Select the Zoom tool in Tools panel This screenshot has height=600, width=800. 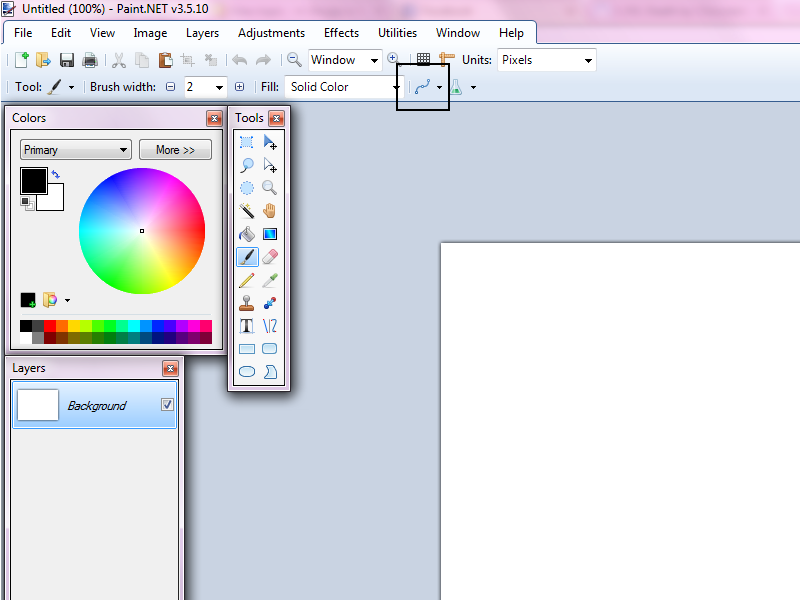[270, 188]
